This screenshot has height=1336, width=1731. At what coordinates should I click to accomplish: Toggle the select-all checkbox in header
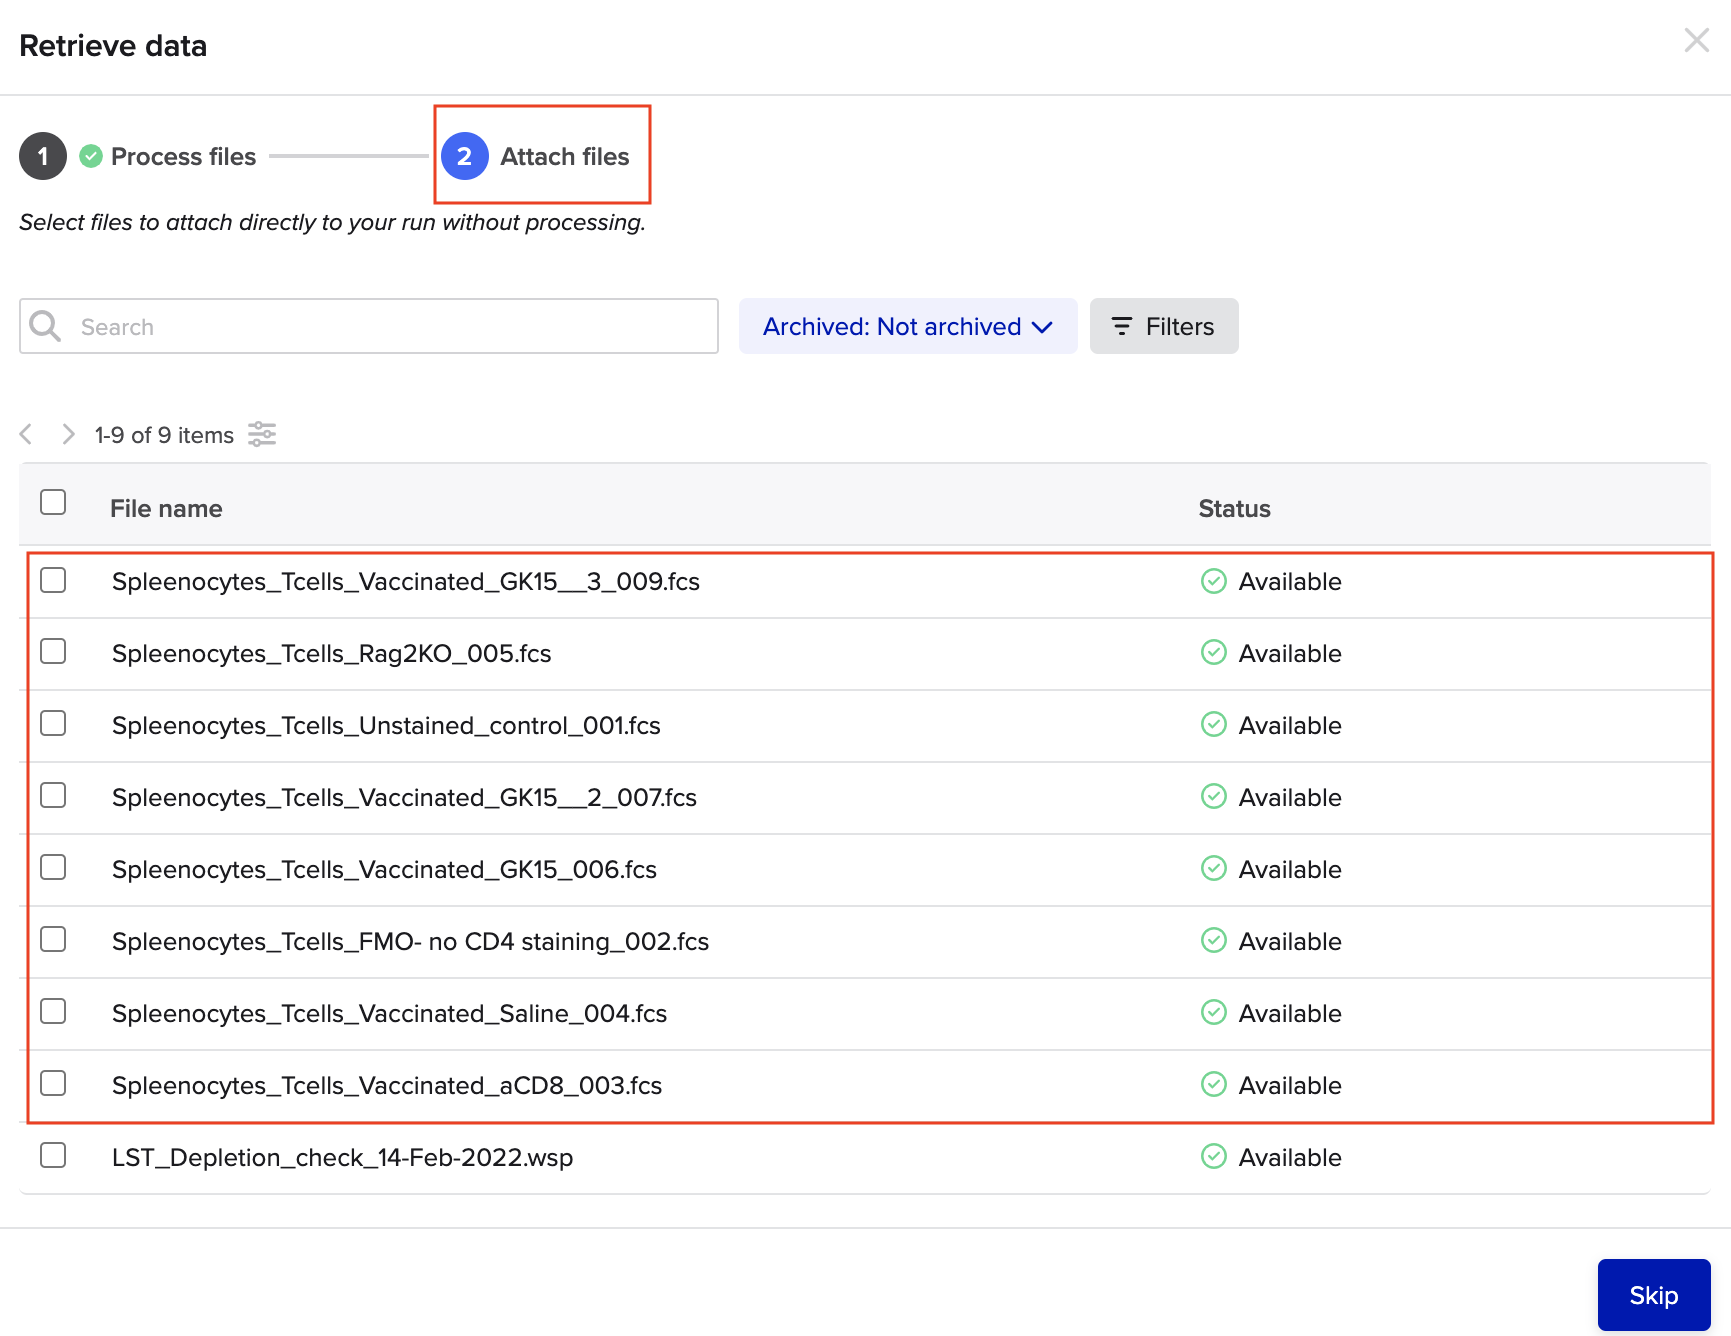tap(53, 502)
